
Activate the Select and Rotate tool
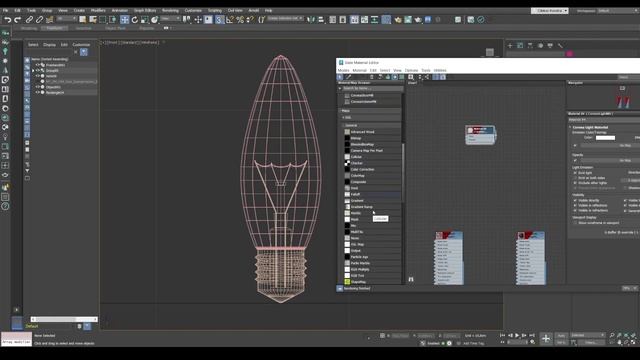135,20
